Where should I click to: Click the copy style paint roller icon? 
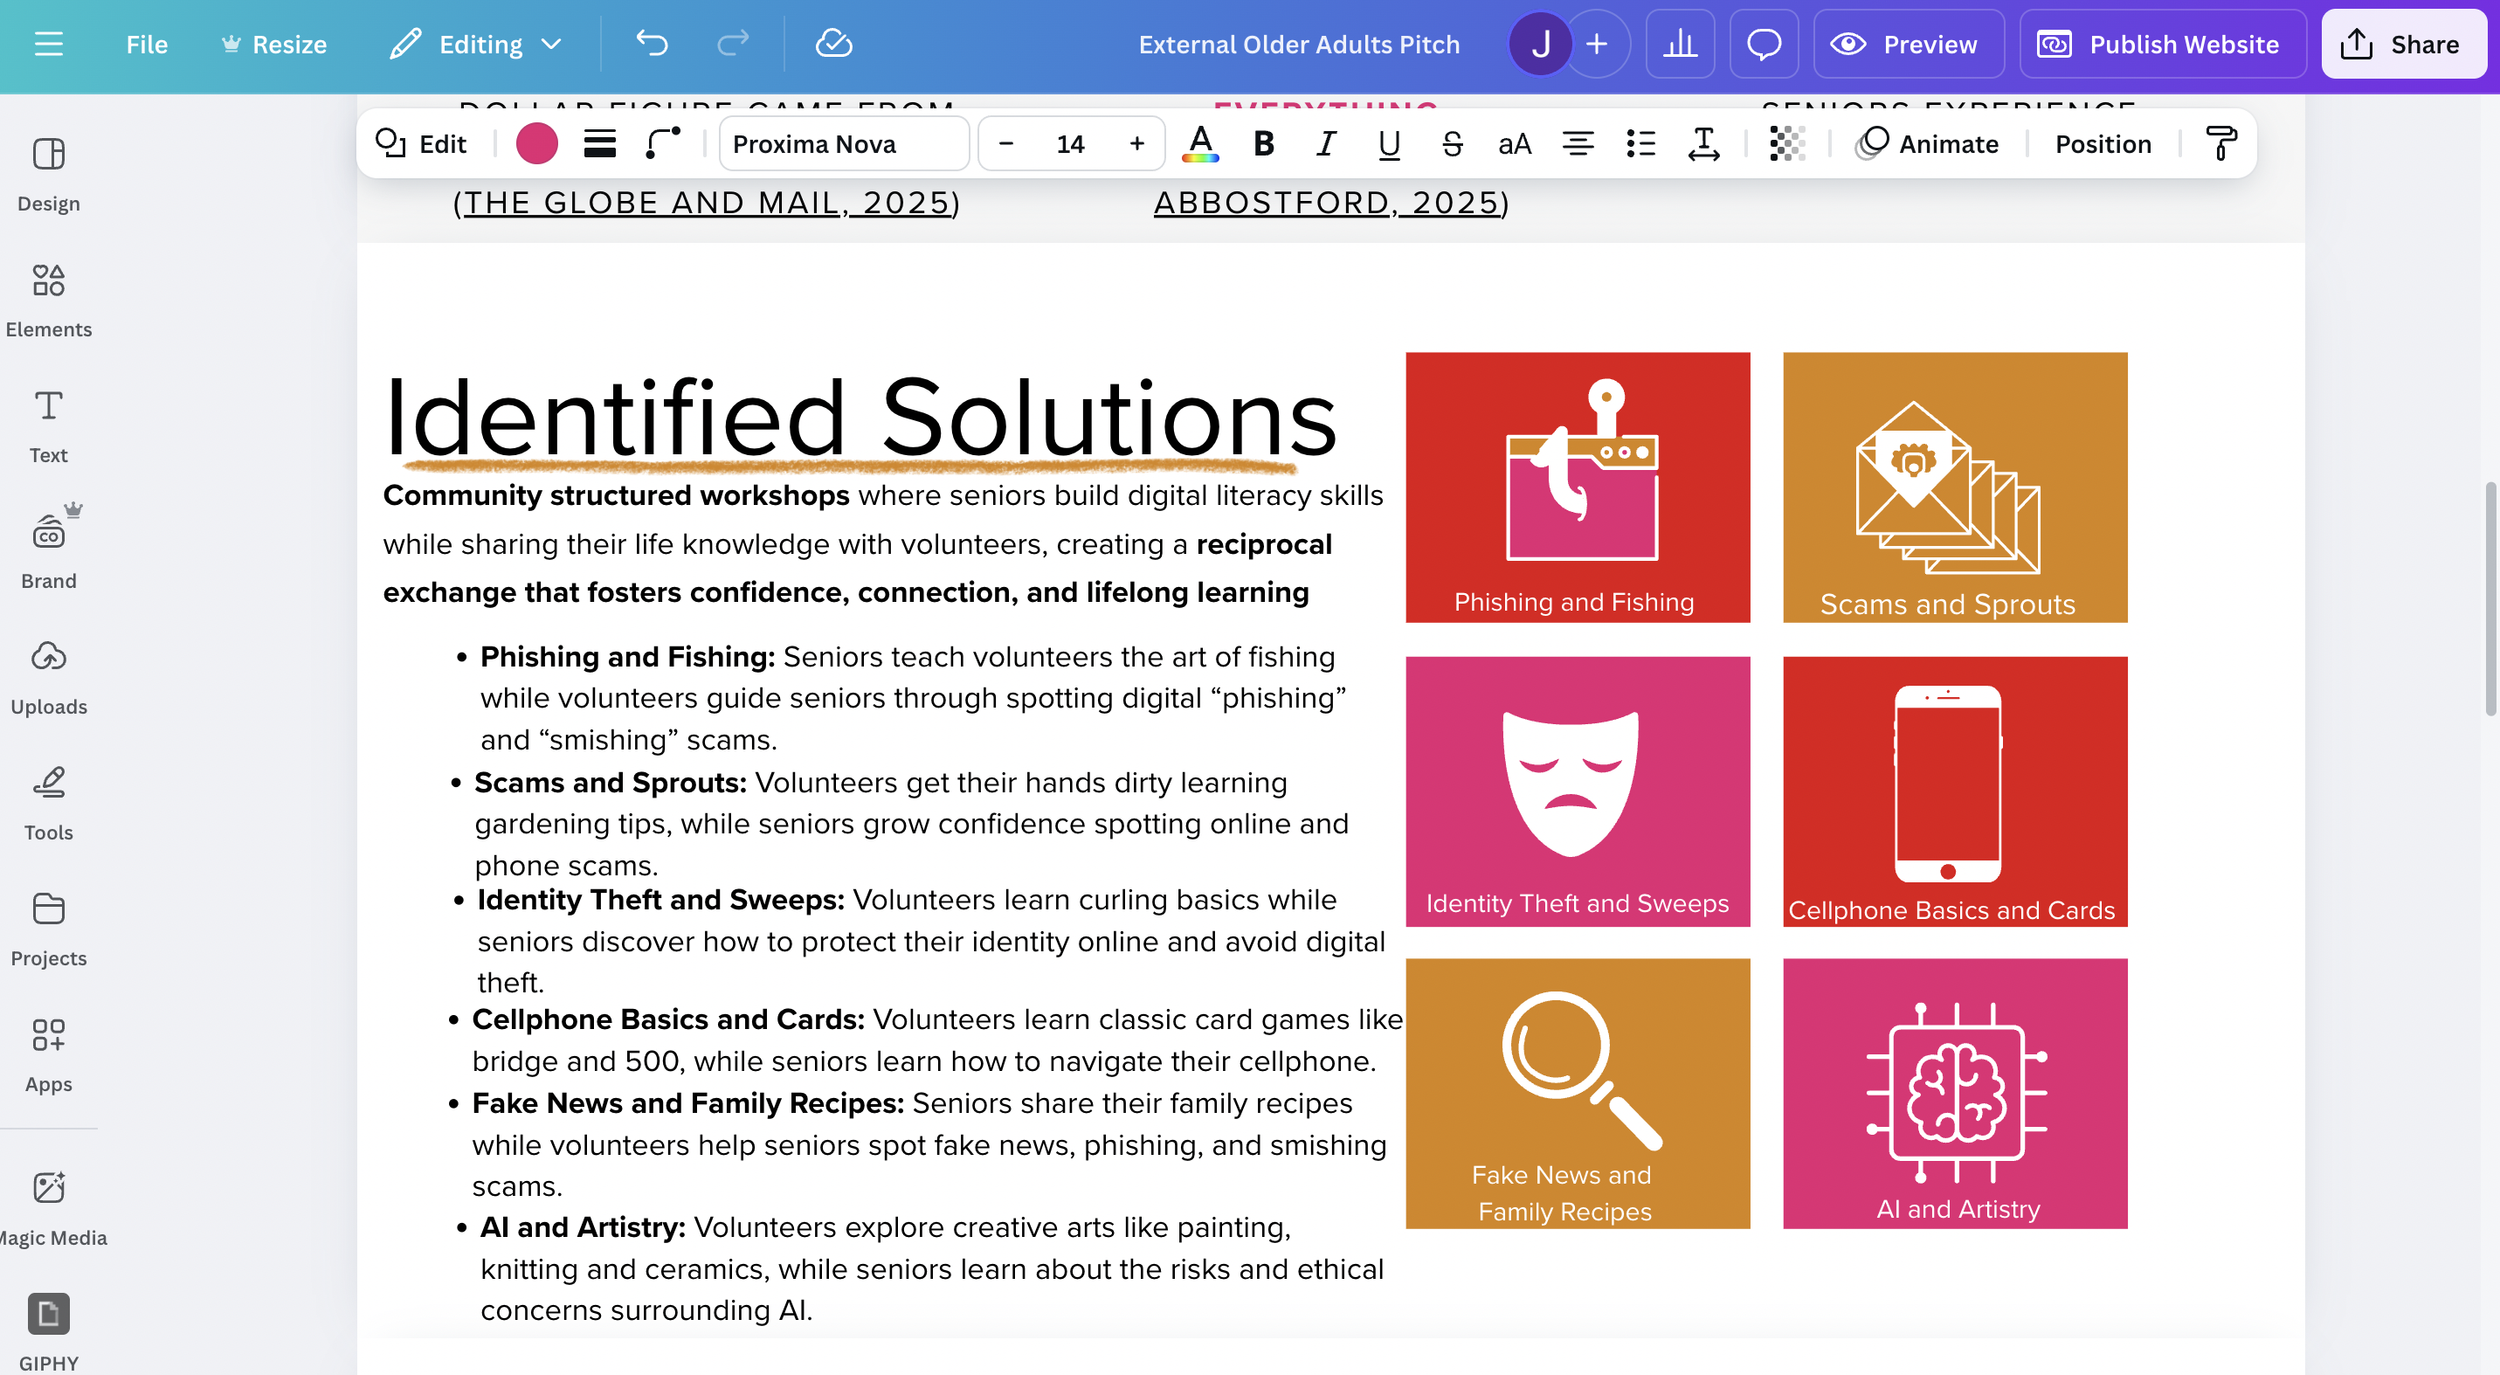(x=2221, y=144)
